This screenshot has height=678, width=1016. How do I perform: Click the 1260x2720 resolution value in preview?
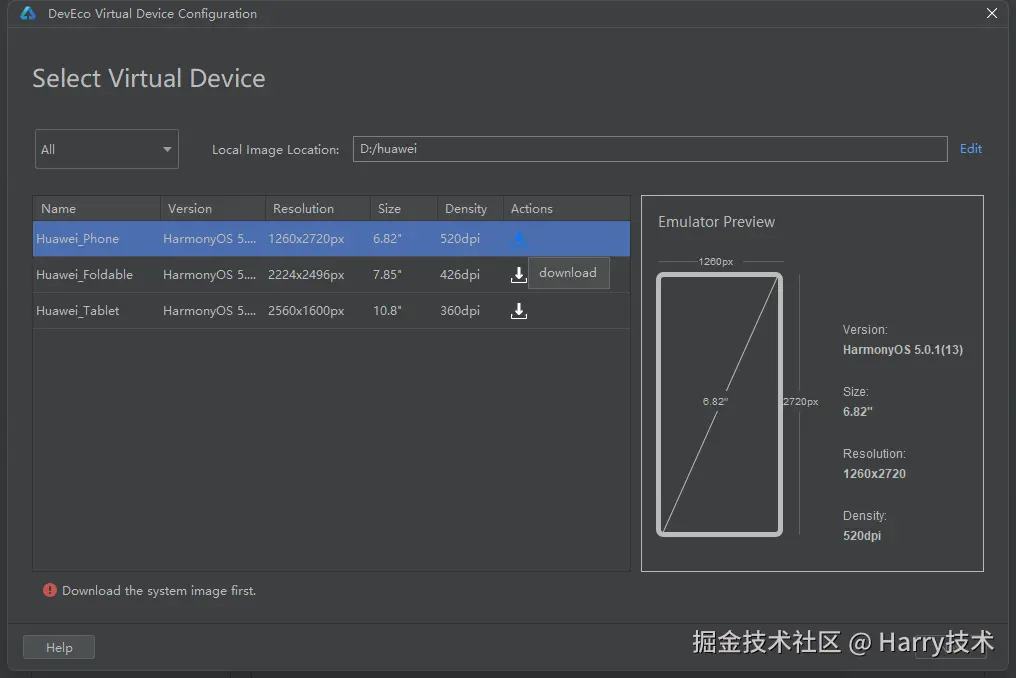click(874, 474)
